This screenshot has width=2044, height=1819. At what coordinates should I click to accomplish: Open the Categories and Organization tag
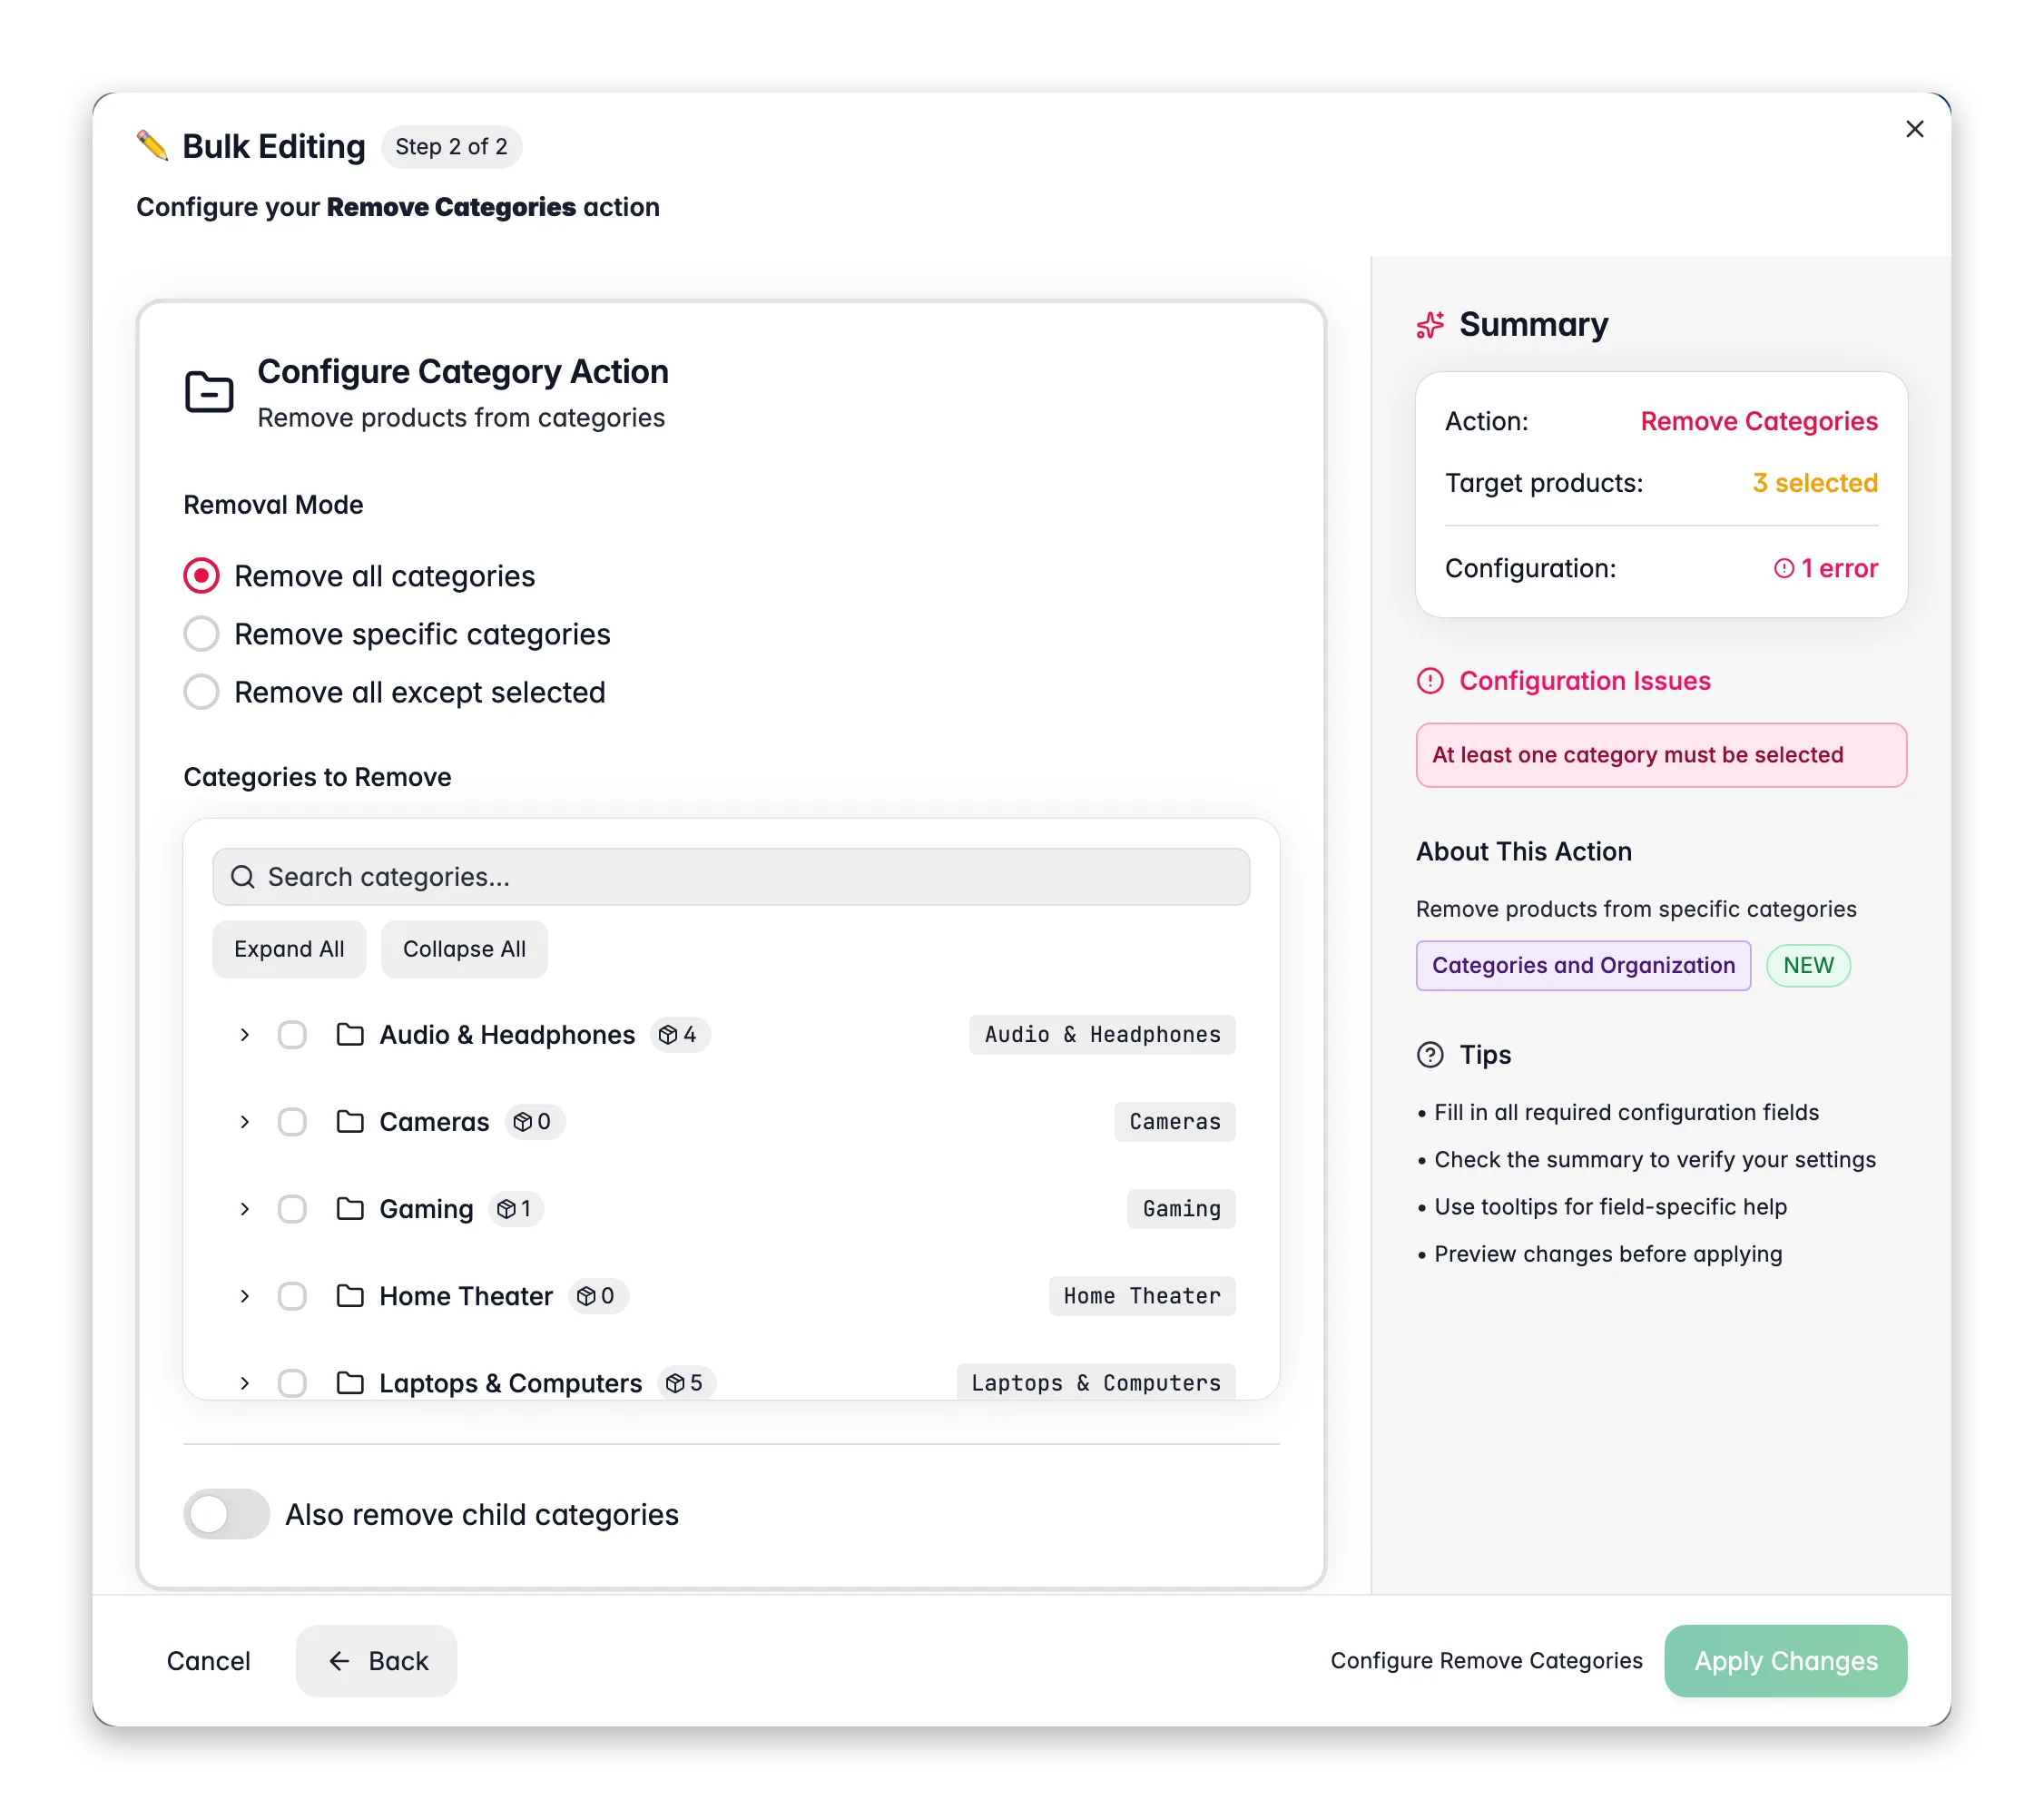click(x=1583, y=965)
